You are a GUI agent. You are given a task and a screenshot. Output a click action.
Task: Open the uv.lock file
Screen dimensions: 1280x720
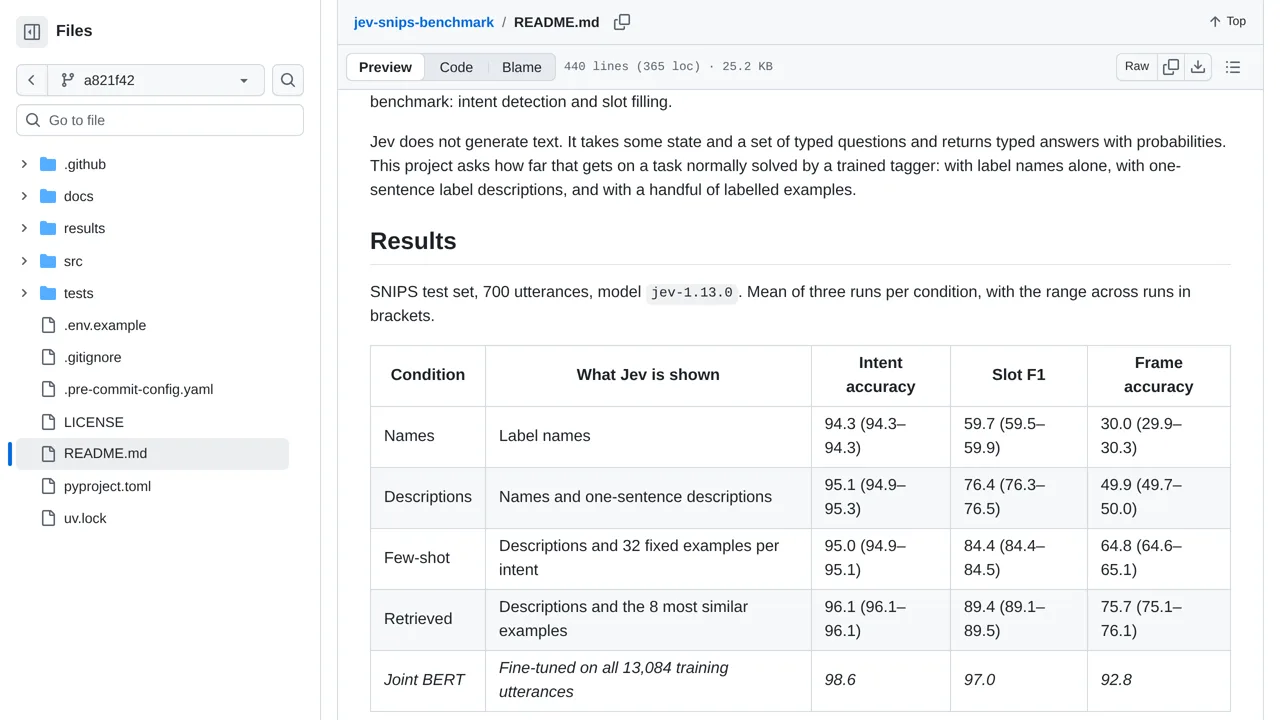point(85,518)
